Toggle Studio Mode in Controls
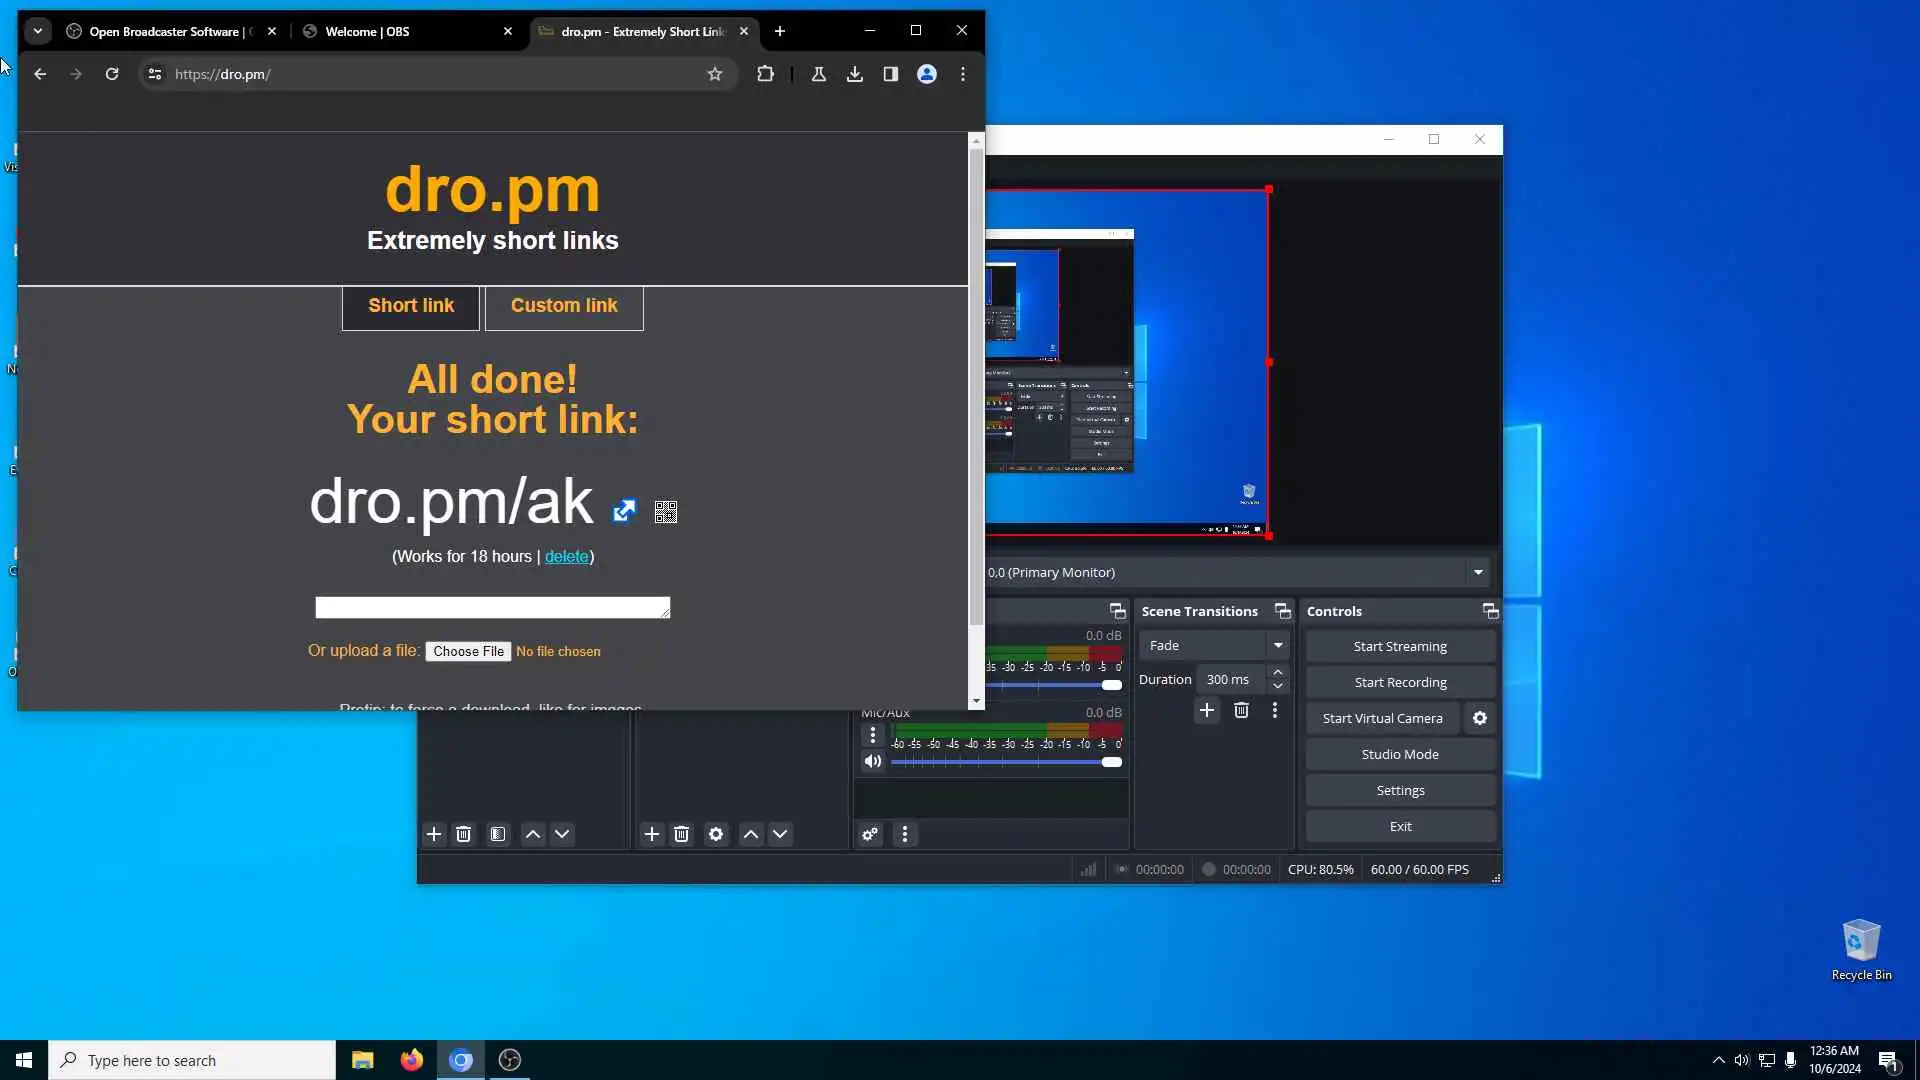The image size is (1920, 1080). (x=1400, y=754)
